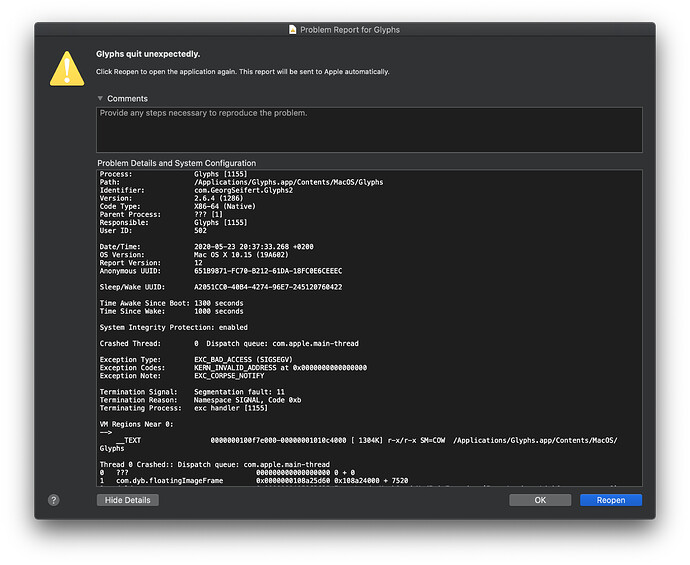Select the Terminating Process exc handler line
Image resolution: width=690 pixels, height=565 pixels.
click(x=184, y=408)
